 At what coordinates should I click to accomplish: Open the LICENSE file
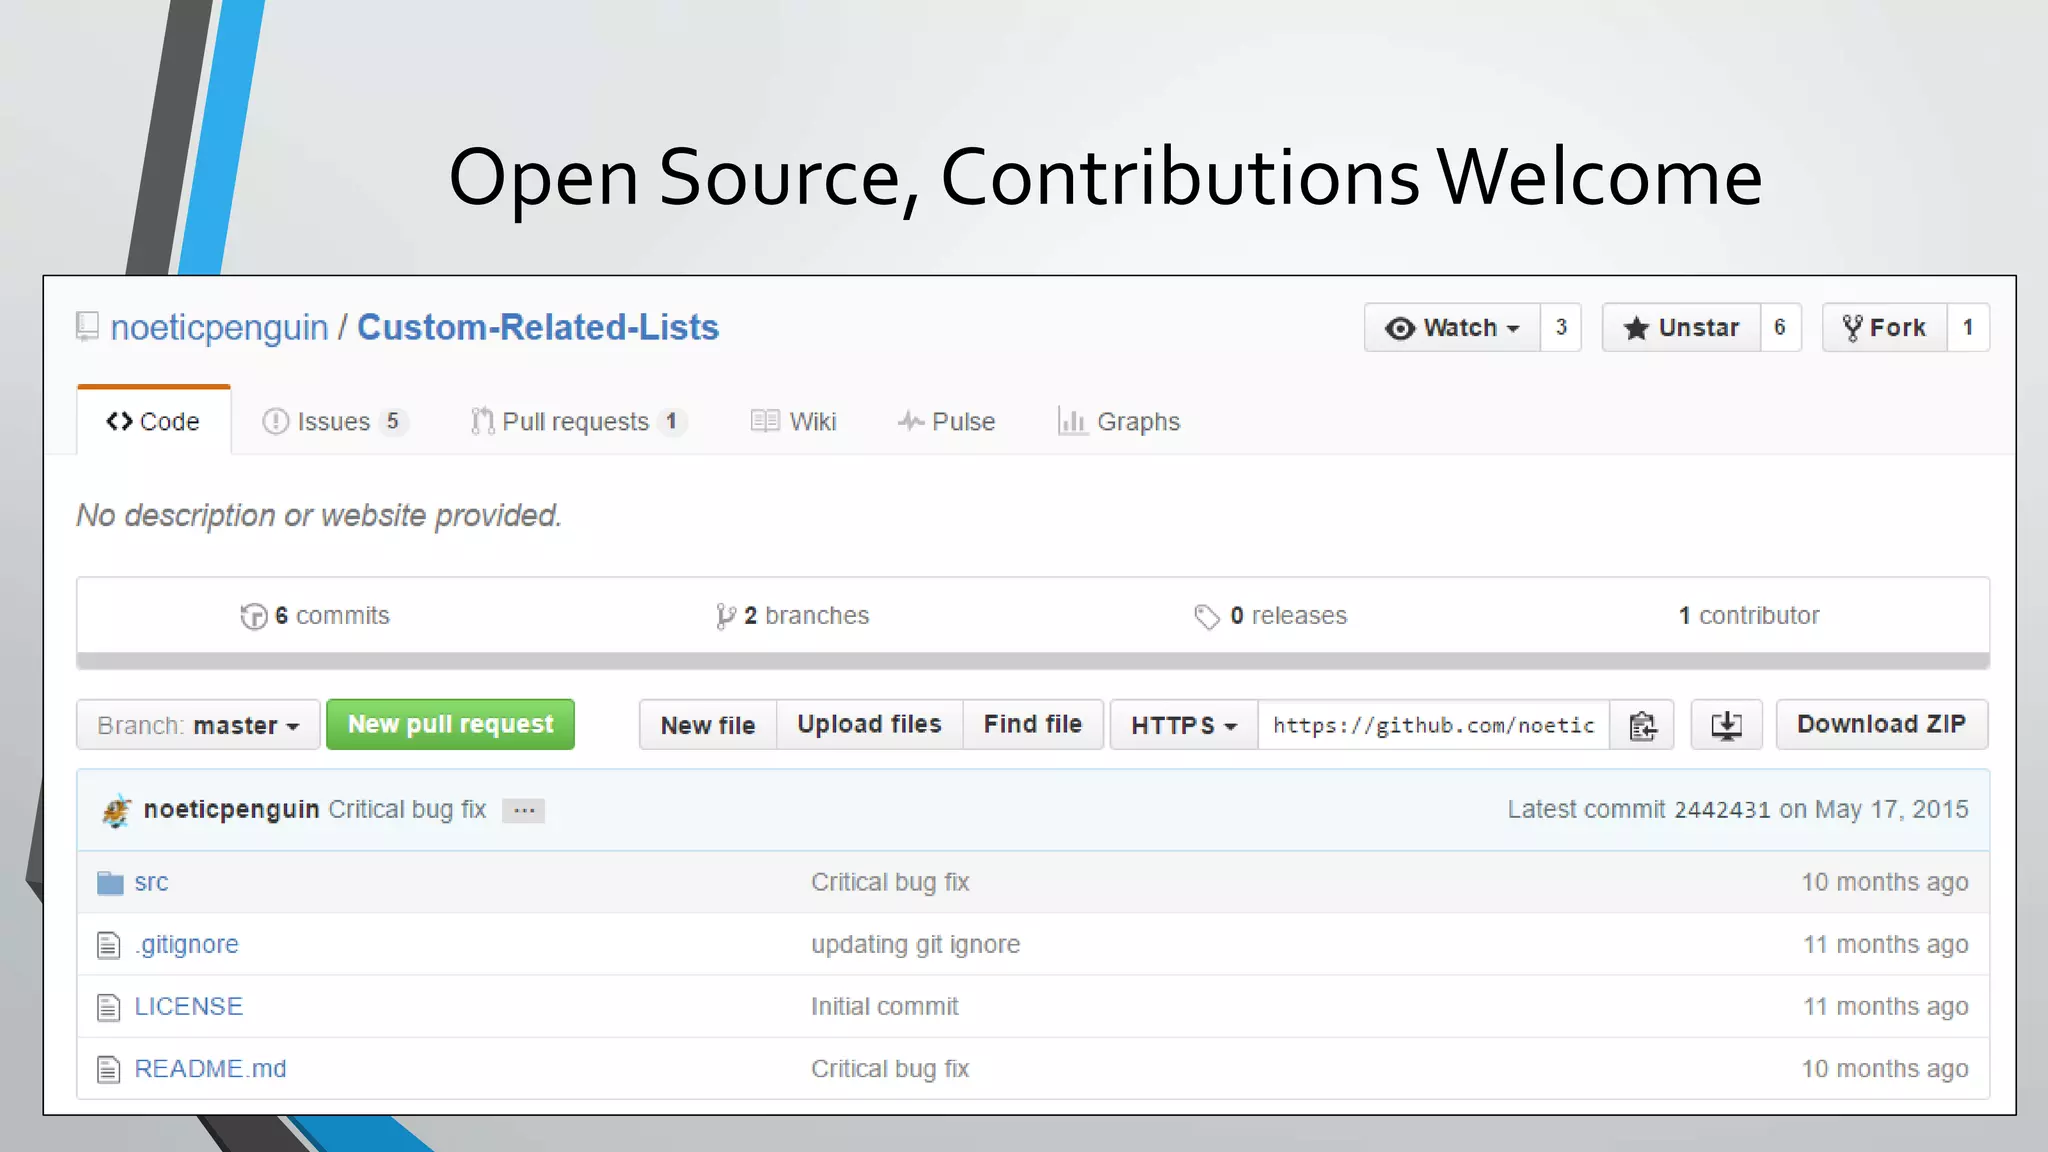[189, 1006]
